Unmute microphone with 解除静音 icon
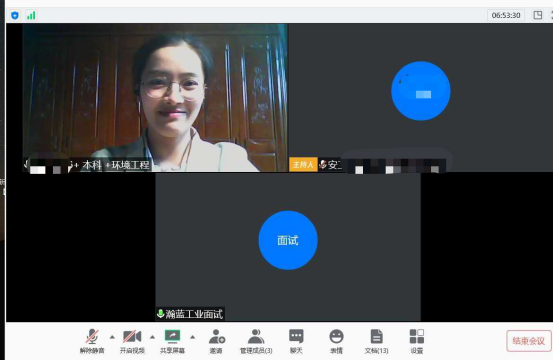554x361 pixels. tap(92, 341)
